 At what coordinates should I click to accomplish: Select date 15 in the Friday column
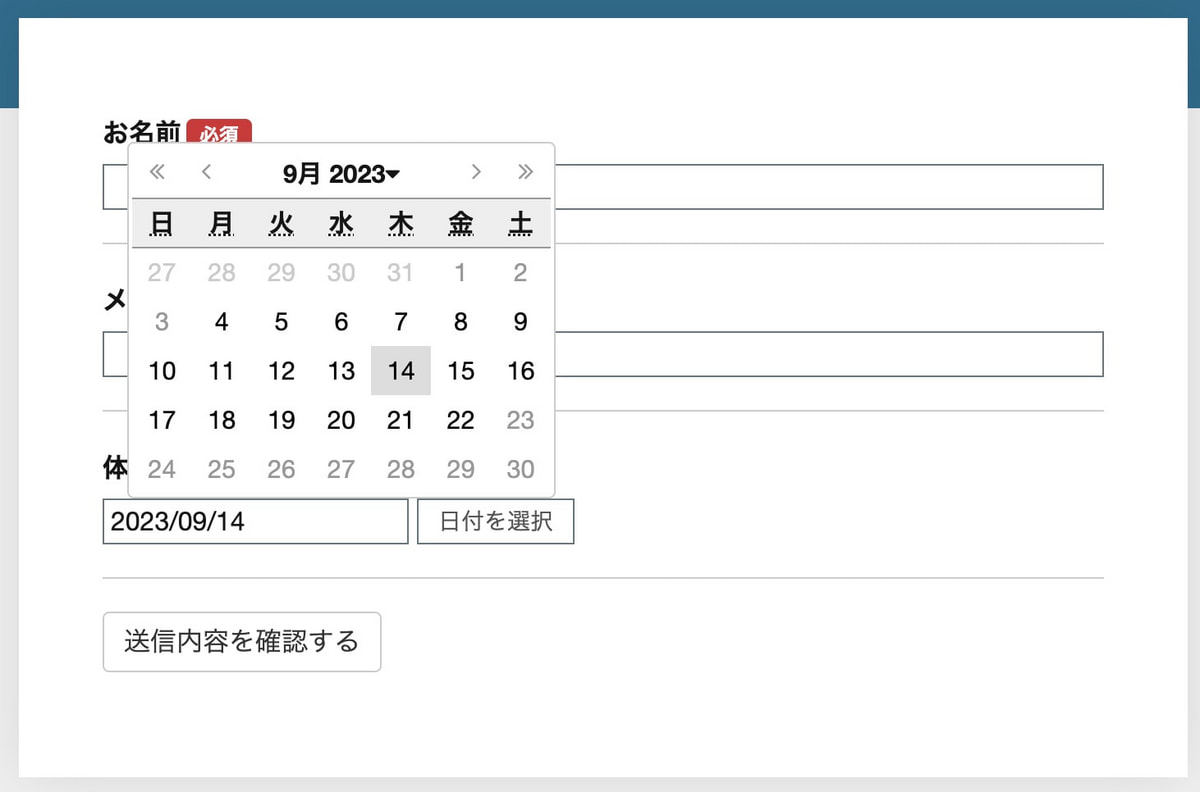pyautogui.click(x=460, y=371)
